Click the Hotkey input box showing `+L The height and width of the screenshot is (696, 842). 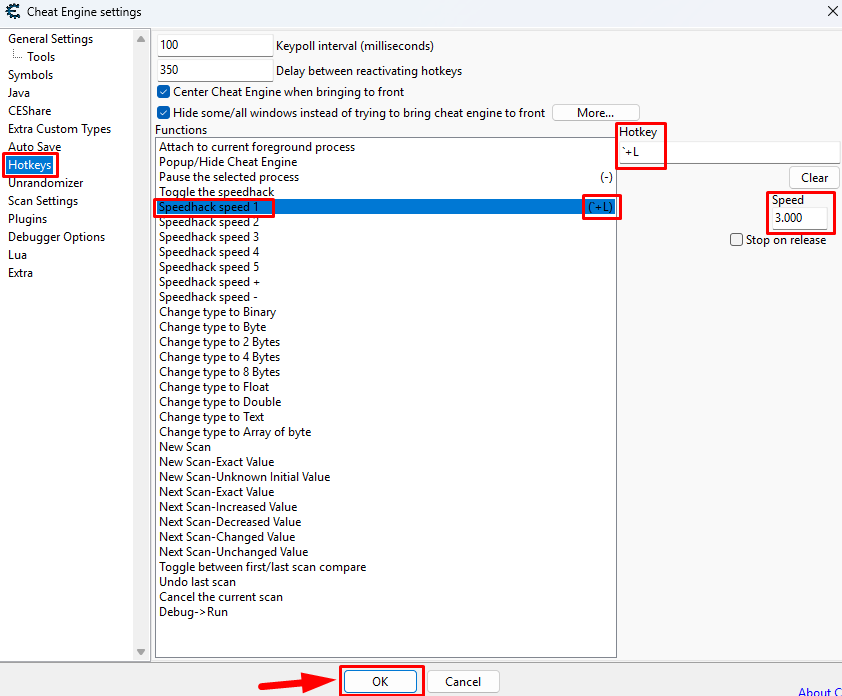[729, 152]
